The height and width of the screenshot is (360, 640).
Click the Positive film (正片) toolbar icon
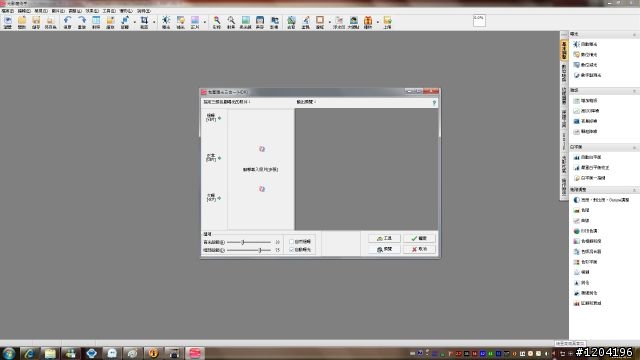coord(195,22)
